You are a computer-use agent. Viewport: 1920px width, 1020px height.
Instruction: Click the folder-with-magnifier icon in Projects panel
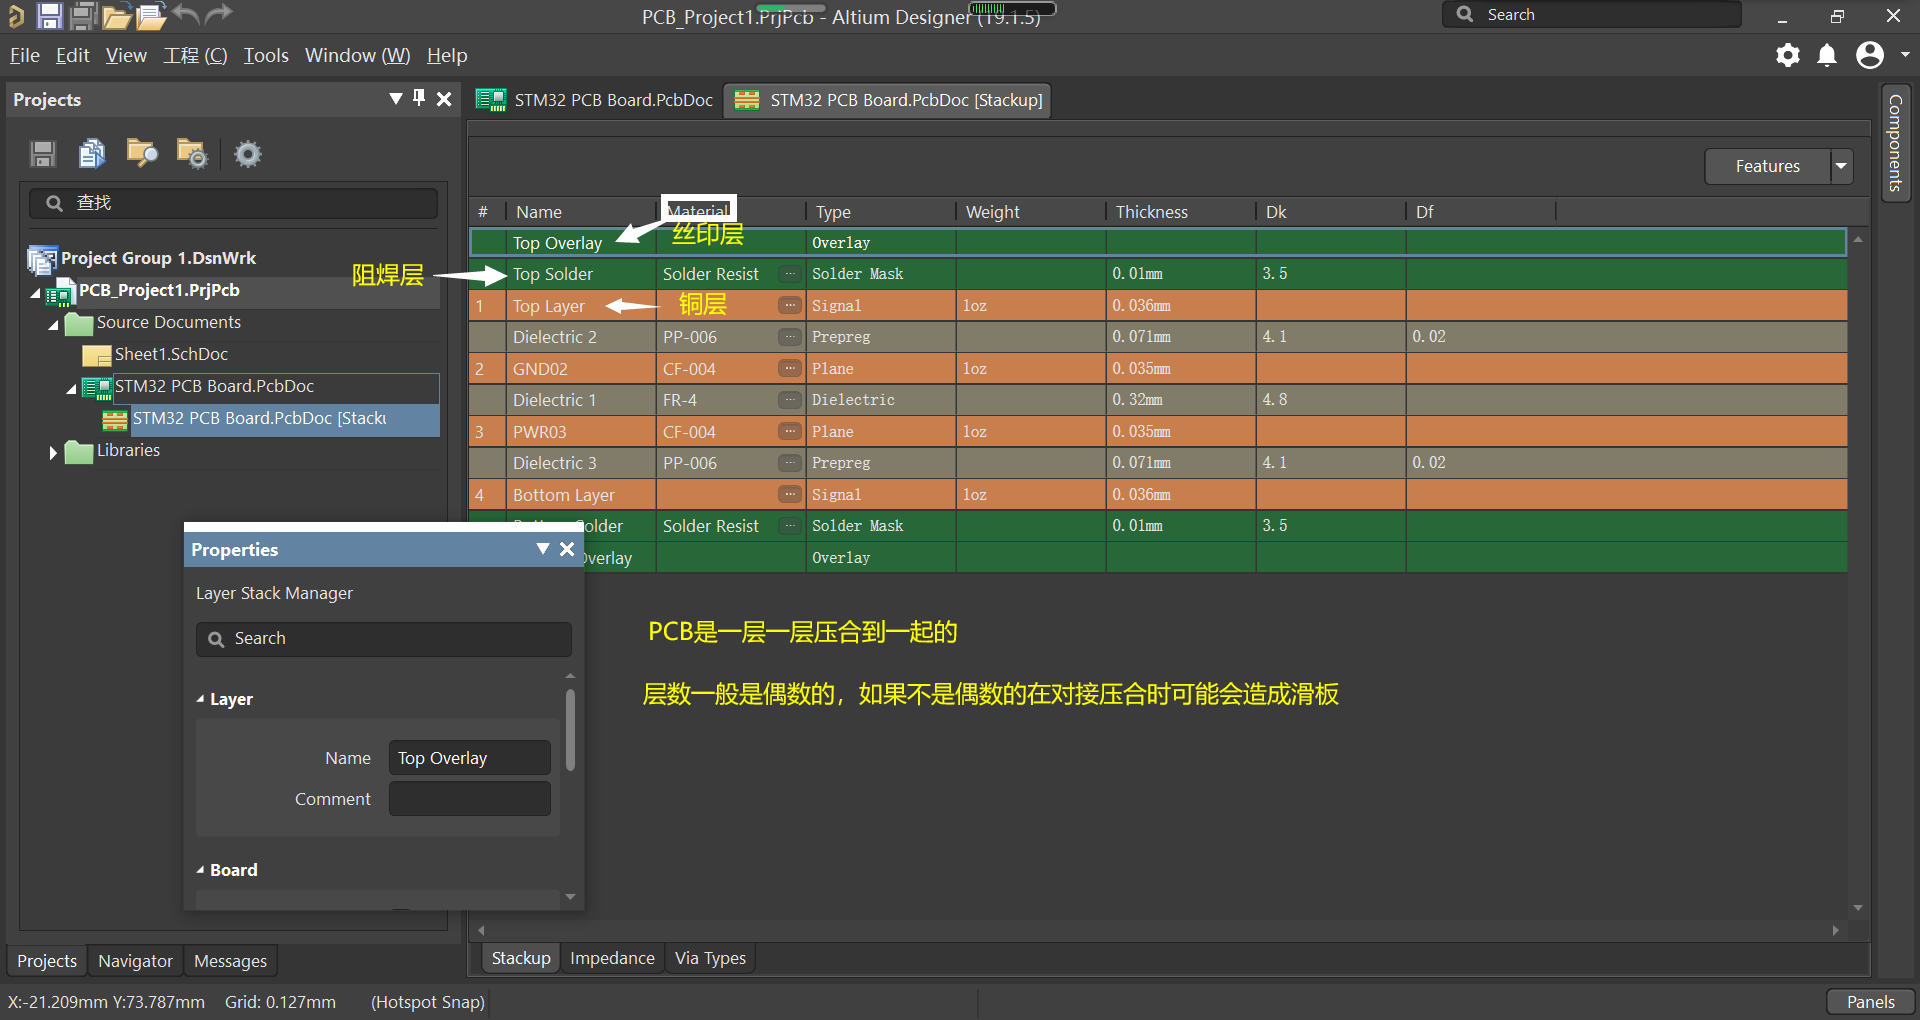click(x=142, y=153)
